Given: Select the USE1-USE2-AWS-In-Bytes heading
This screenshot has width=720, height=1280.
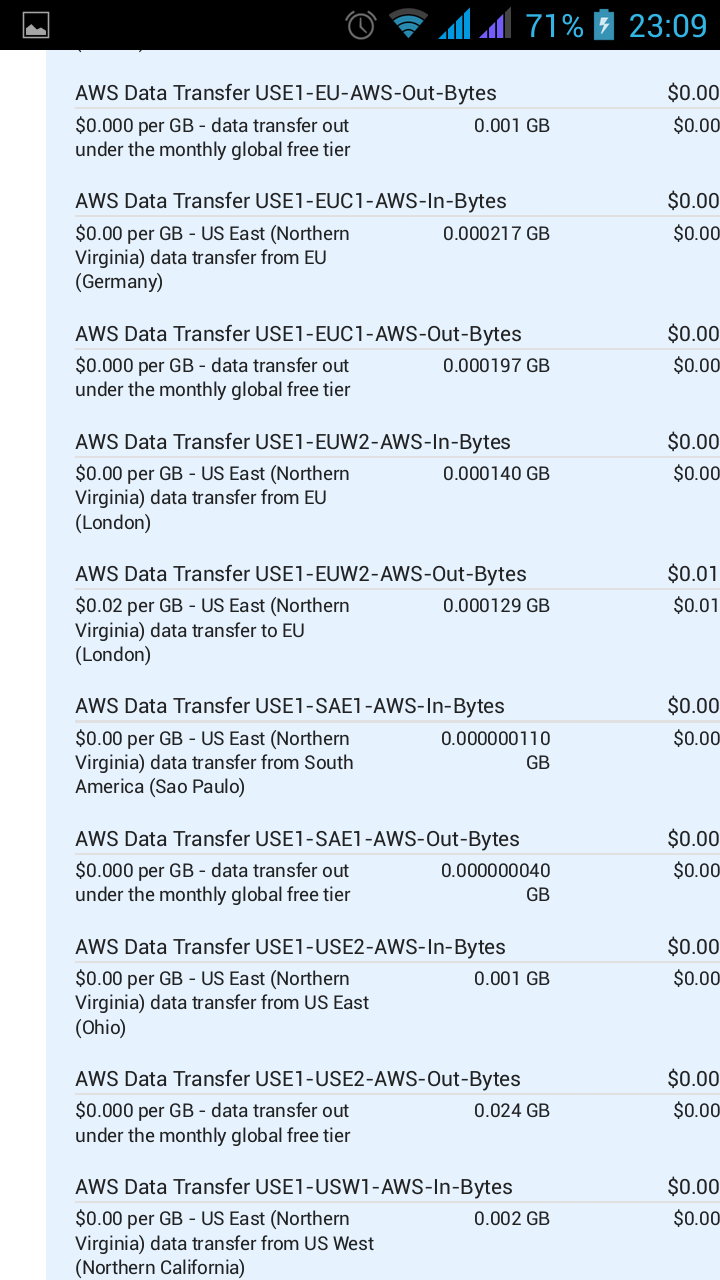Looking at the screenshot, I should point(290,947).
